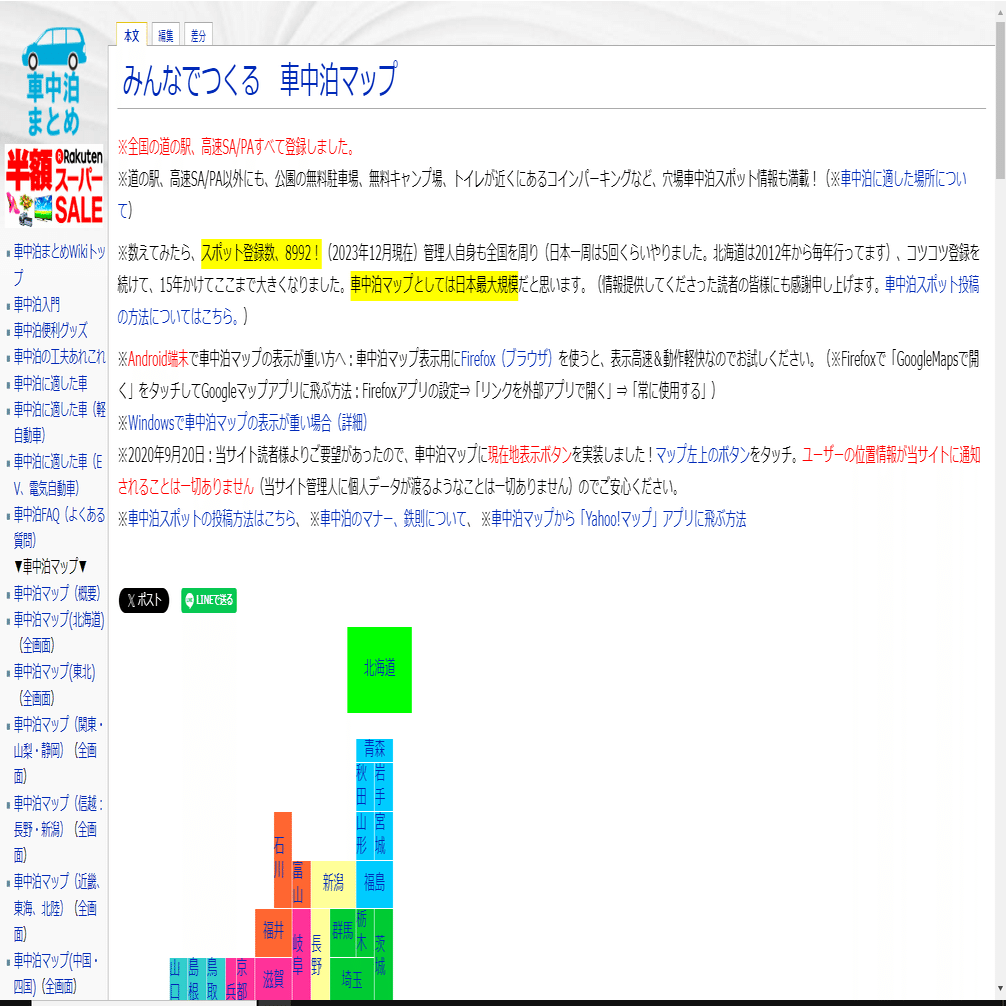This screenshot has height=1006, width=1006.
Task: Select the 青森 map tile
Action: coord(375,749)
